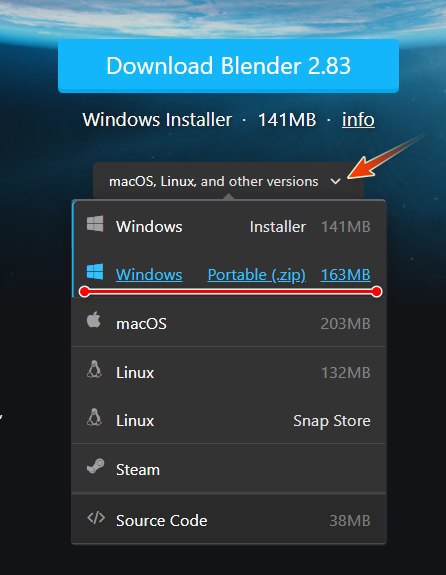Screen dimensions: 446x575
Task: Select Linux Snap Store entry
Action: (229, 420)
